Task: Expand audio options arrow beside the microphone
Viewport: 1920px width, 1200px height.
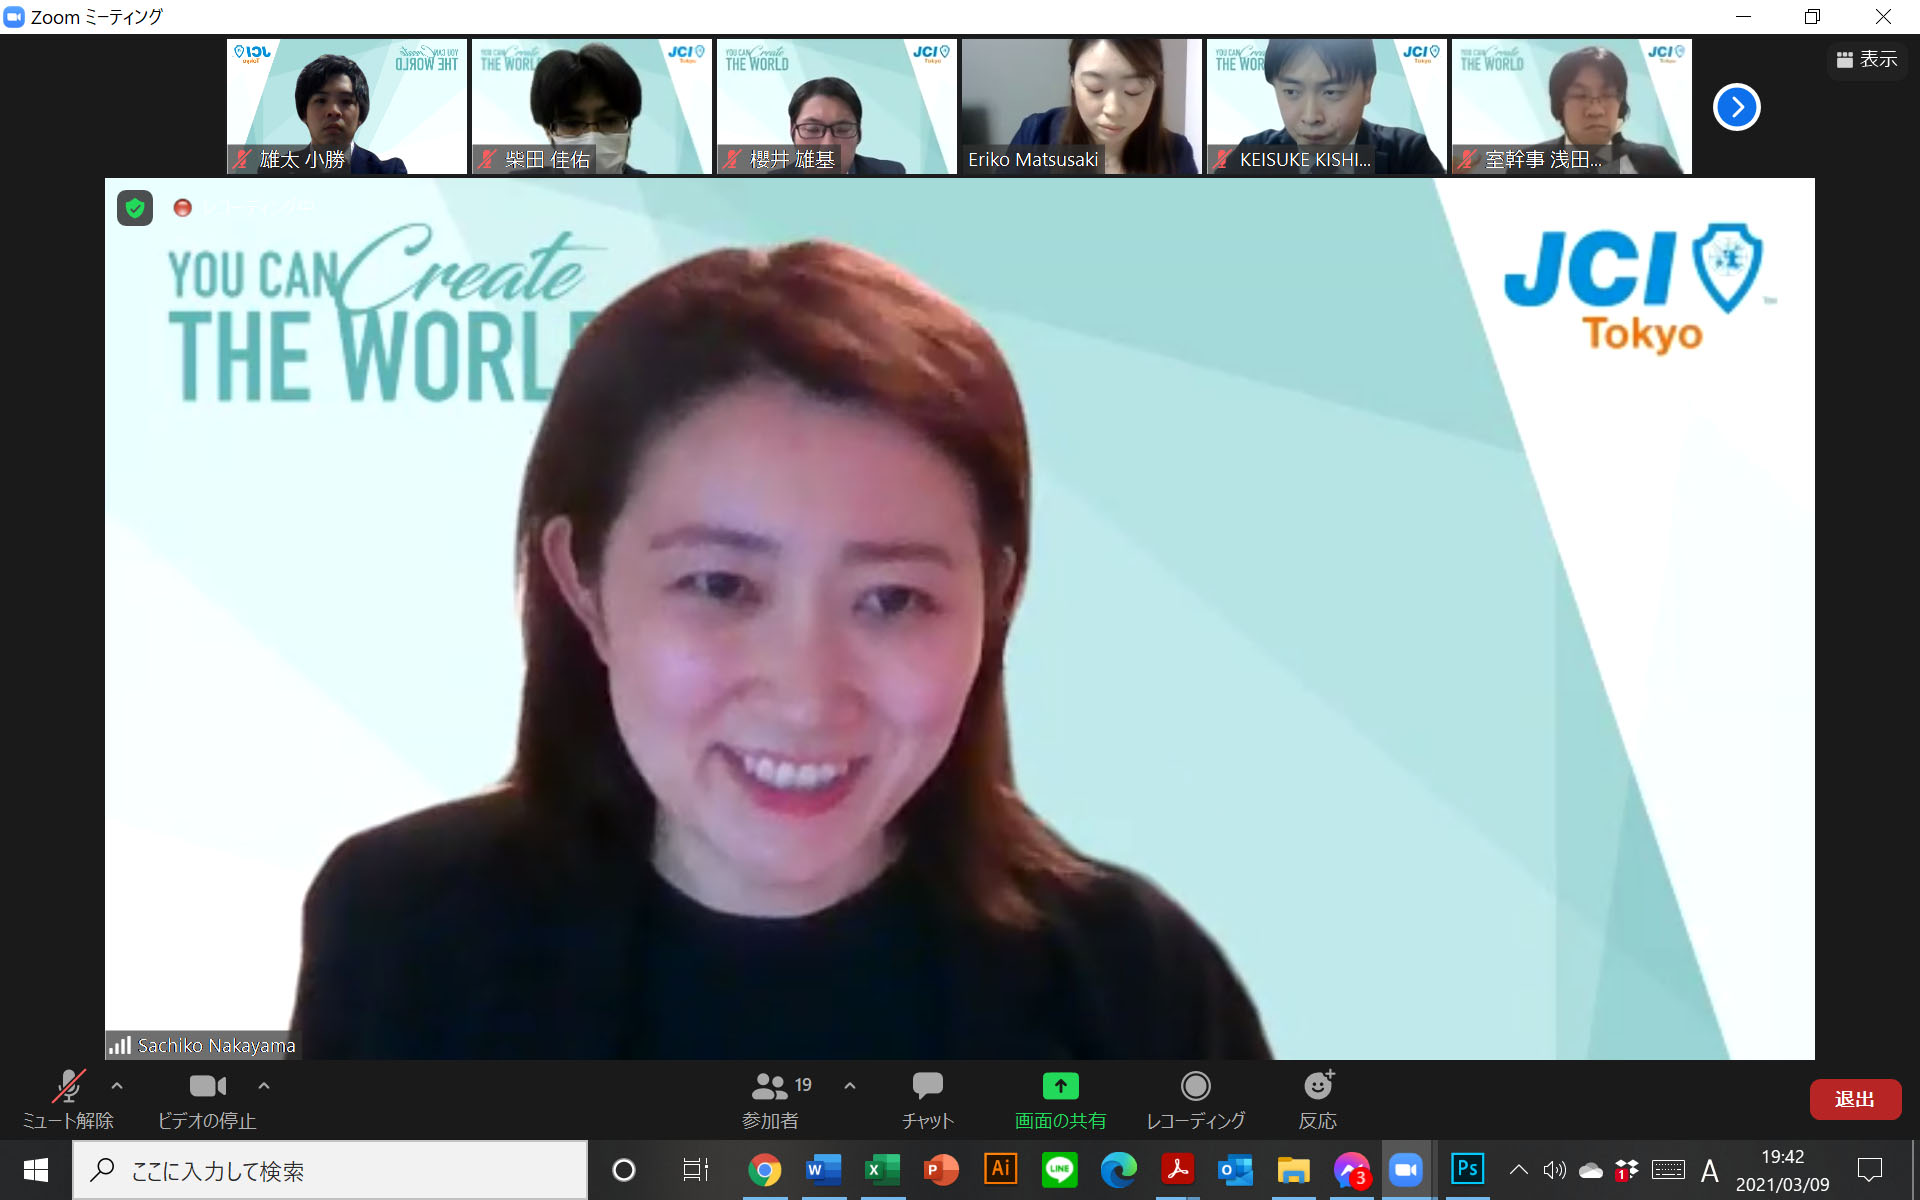Action: [117, 1086]
